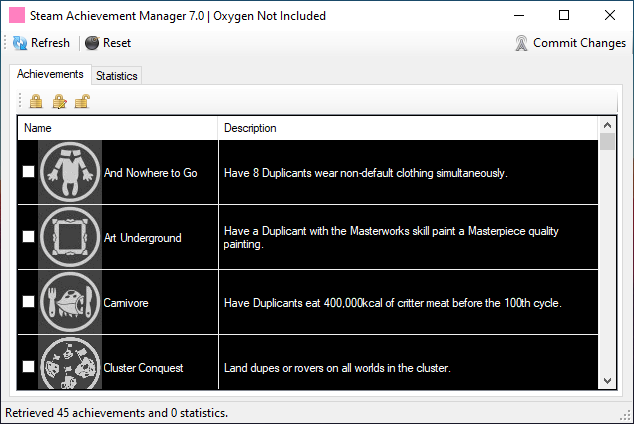This screenshot has height=424, width=634.
Task: Select the Achievements tab
Action: tap(50, 74)
